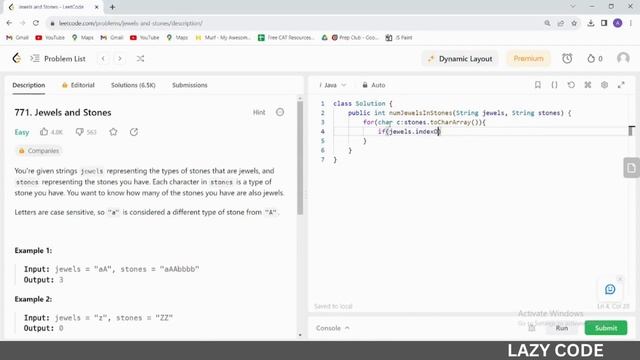Open the Free CAT Resources bookmark
Viewport: 640px width, 360px height.
tap(286, 38)
